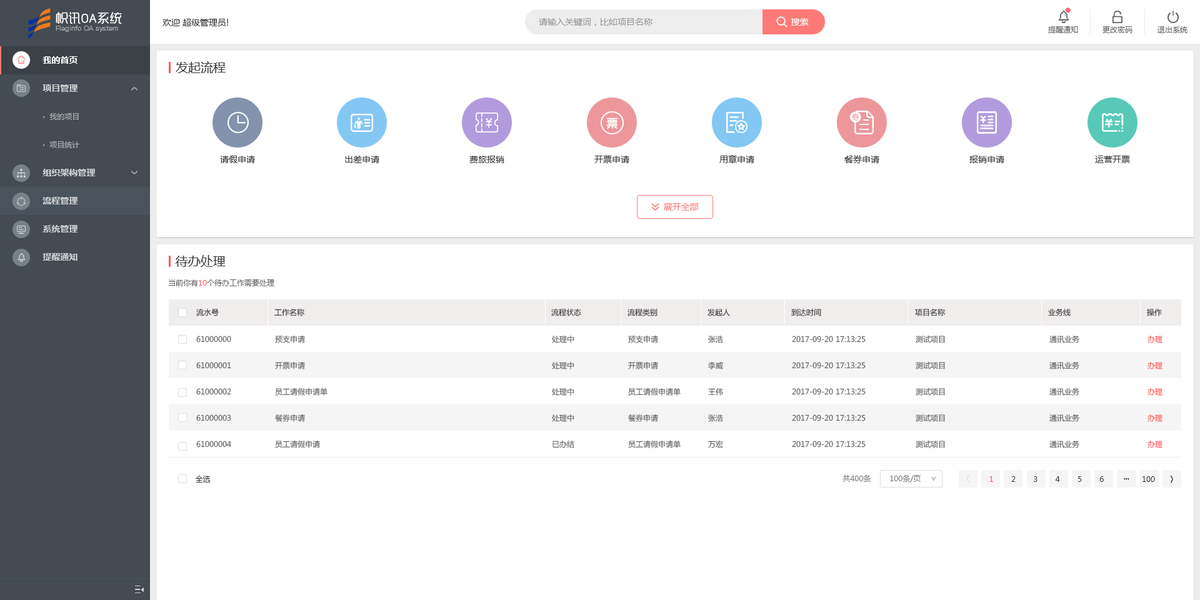Open the 餐券申请 icon
The width and height of the screenshot is (1200, 600).
coord(862,122)
